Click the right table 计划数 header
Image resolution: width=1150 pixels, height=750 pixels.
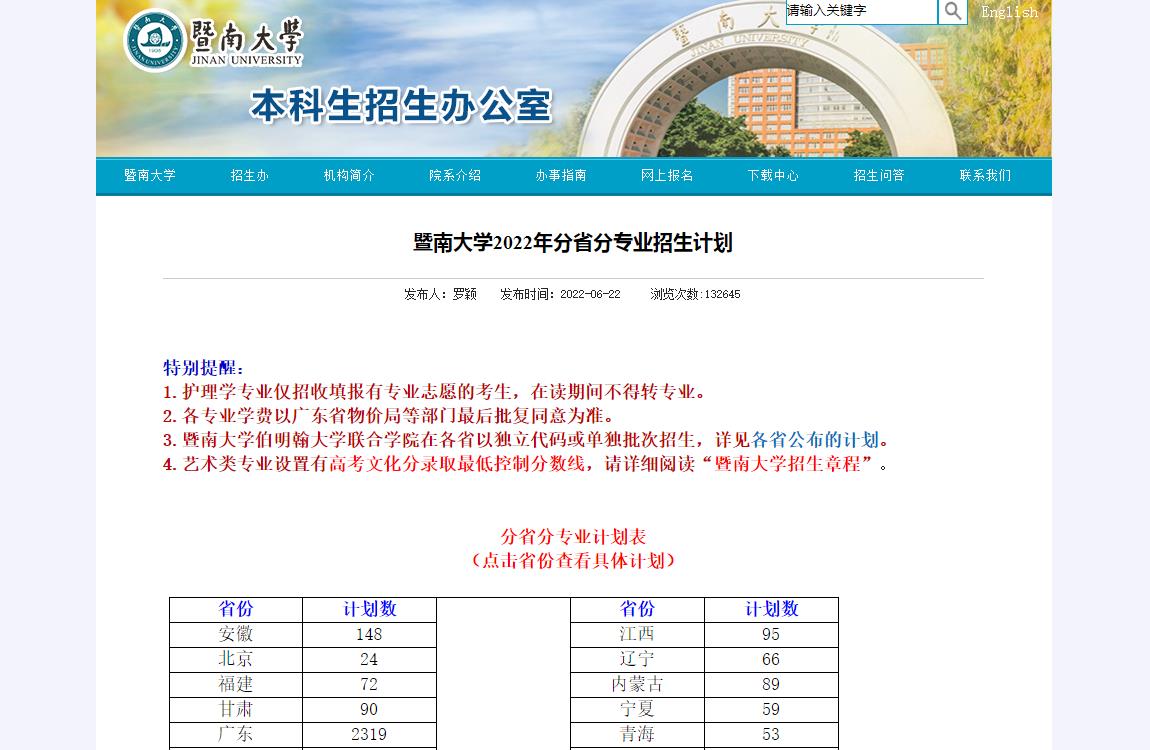772,609
